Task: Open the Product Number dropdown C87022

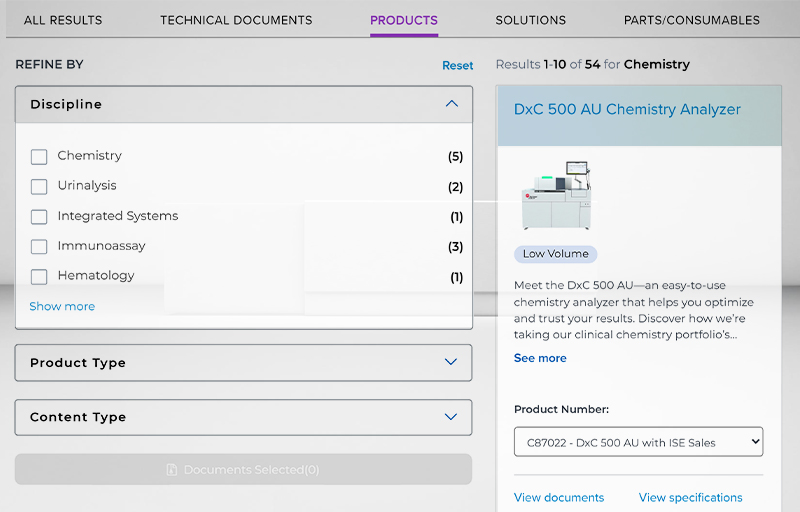Action: (x=638, y=442)
